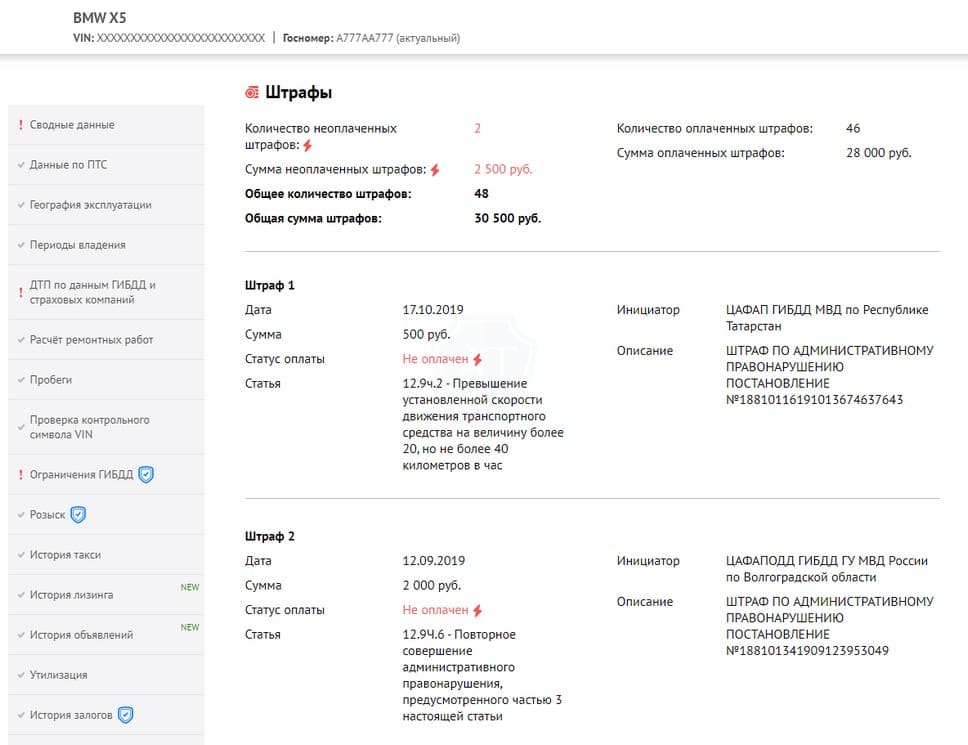Open Данные по ПТС in the sidebar

coord(106,165)
